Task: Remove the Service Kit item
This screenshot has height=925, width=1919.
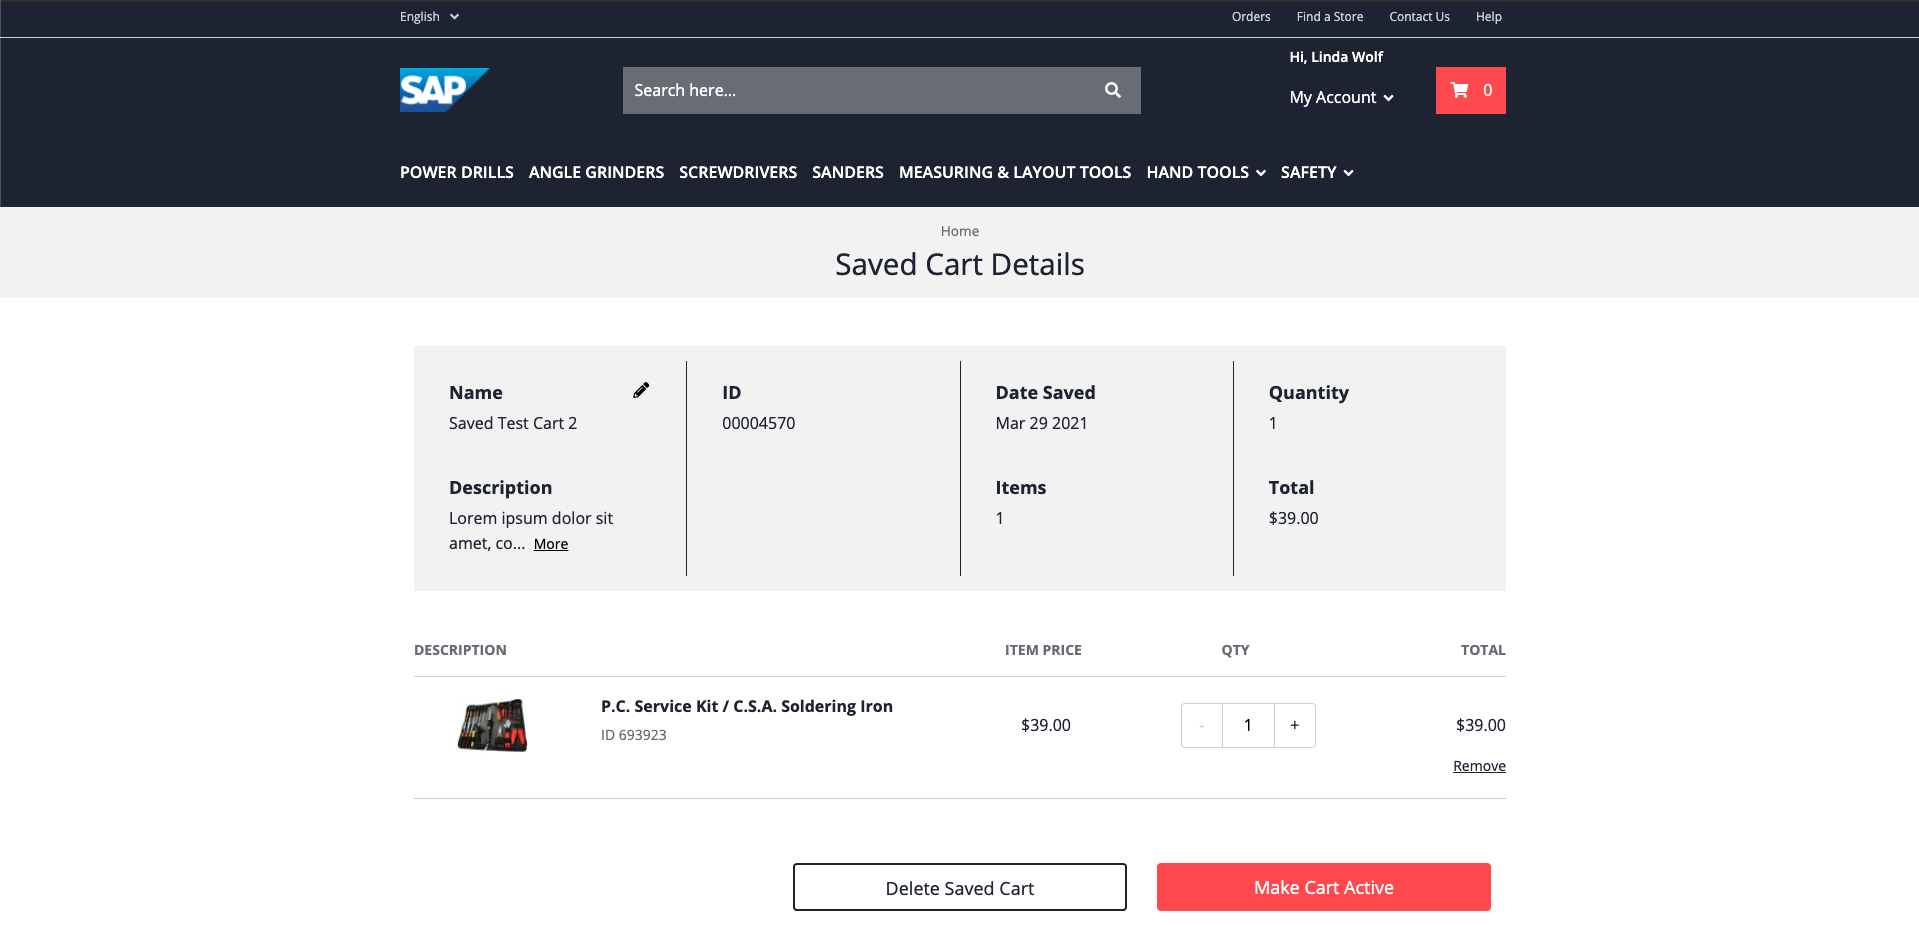Action: [x=1478, y=766]
